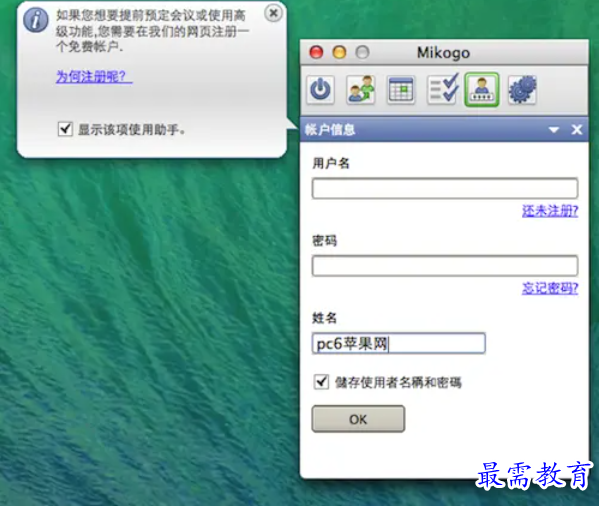Open the join session participants icon

point(361,90)
